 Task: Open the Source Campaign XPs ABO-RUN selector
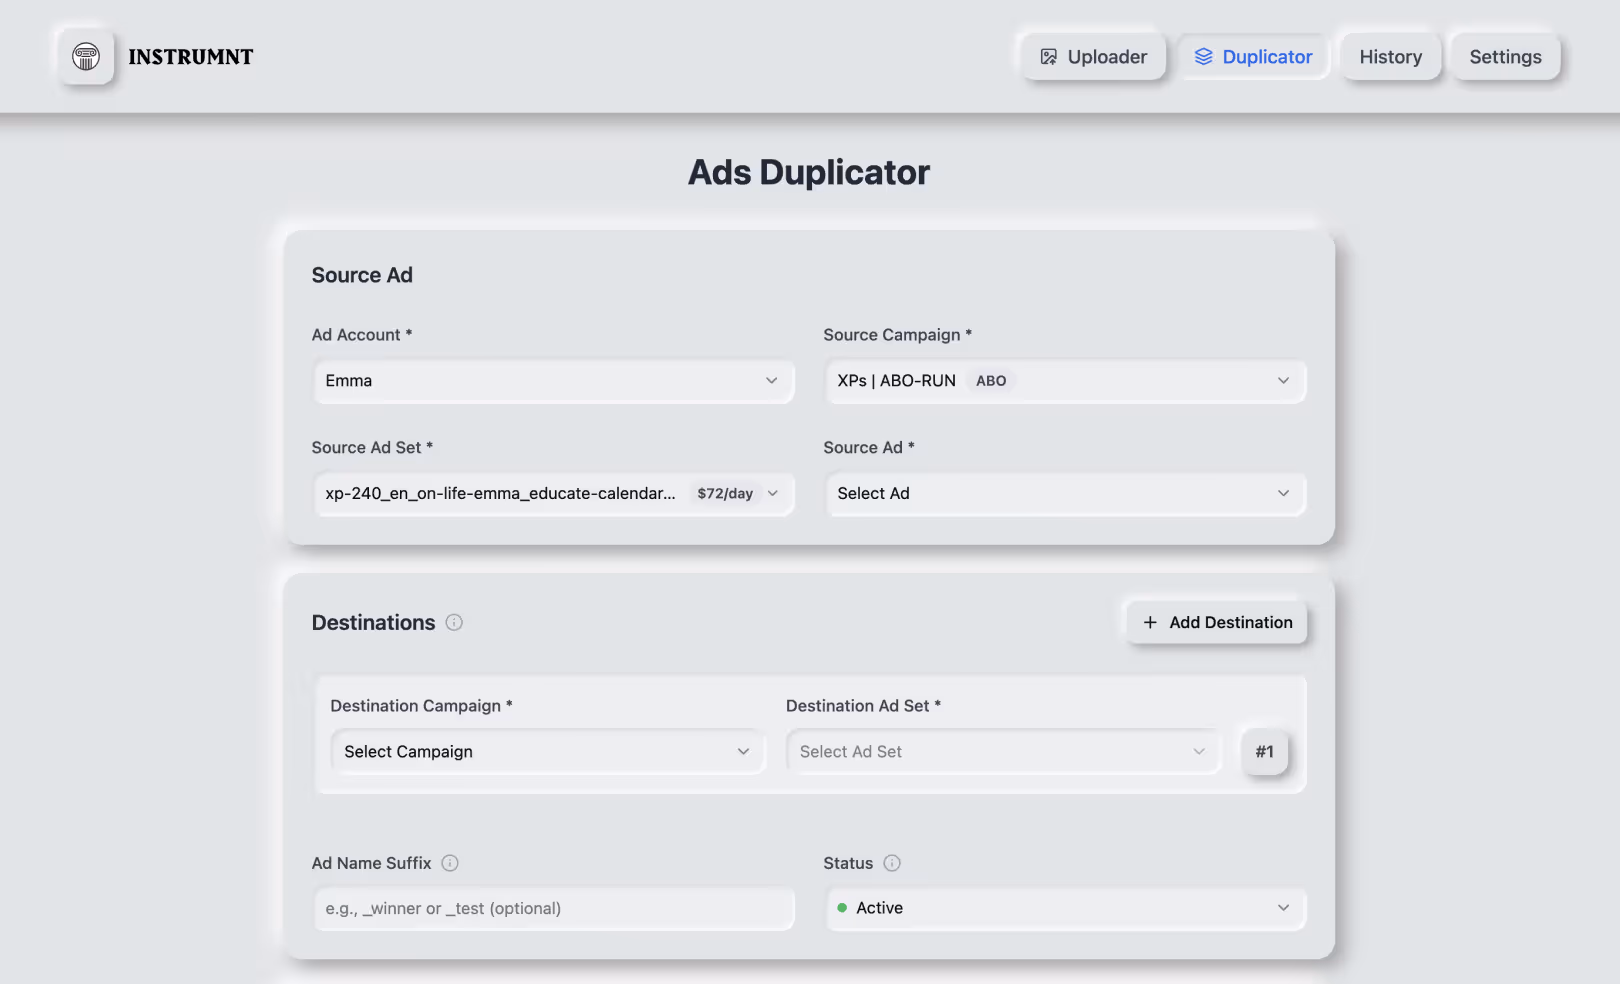click(x=1065, y=381)
